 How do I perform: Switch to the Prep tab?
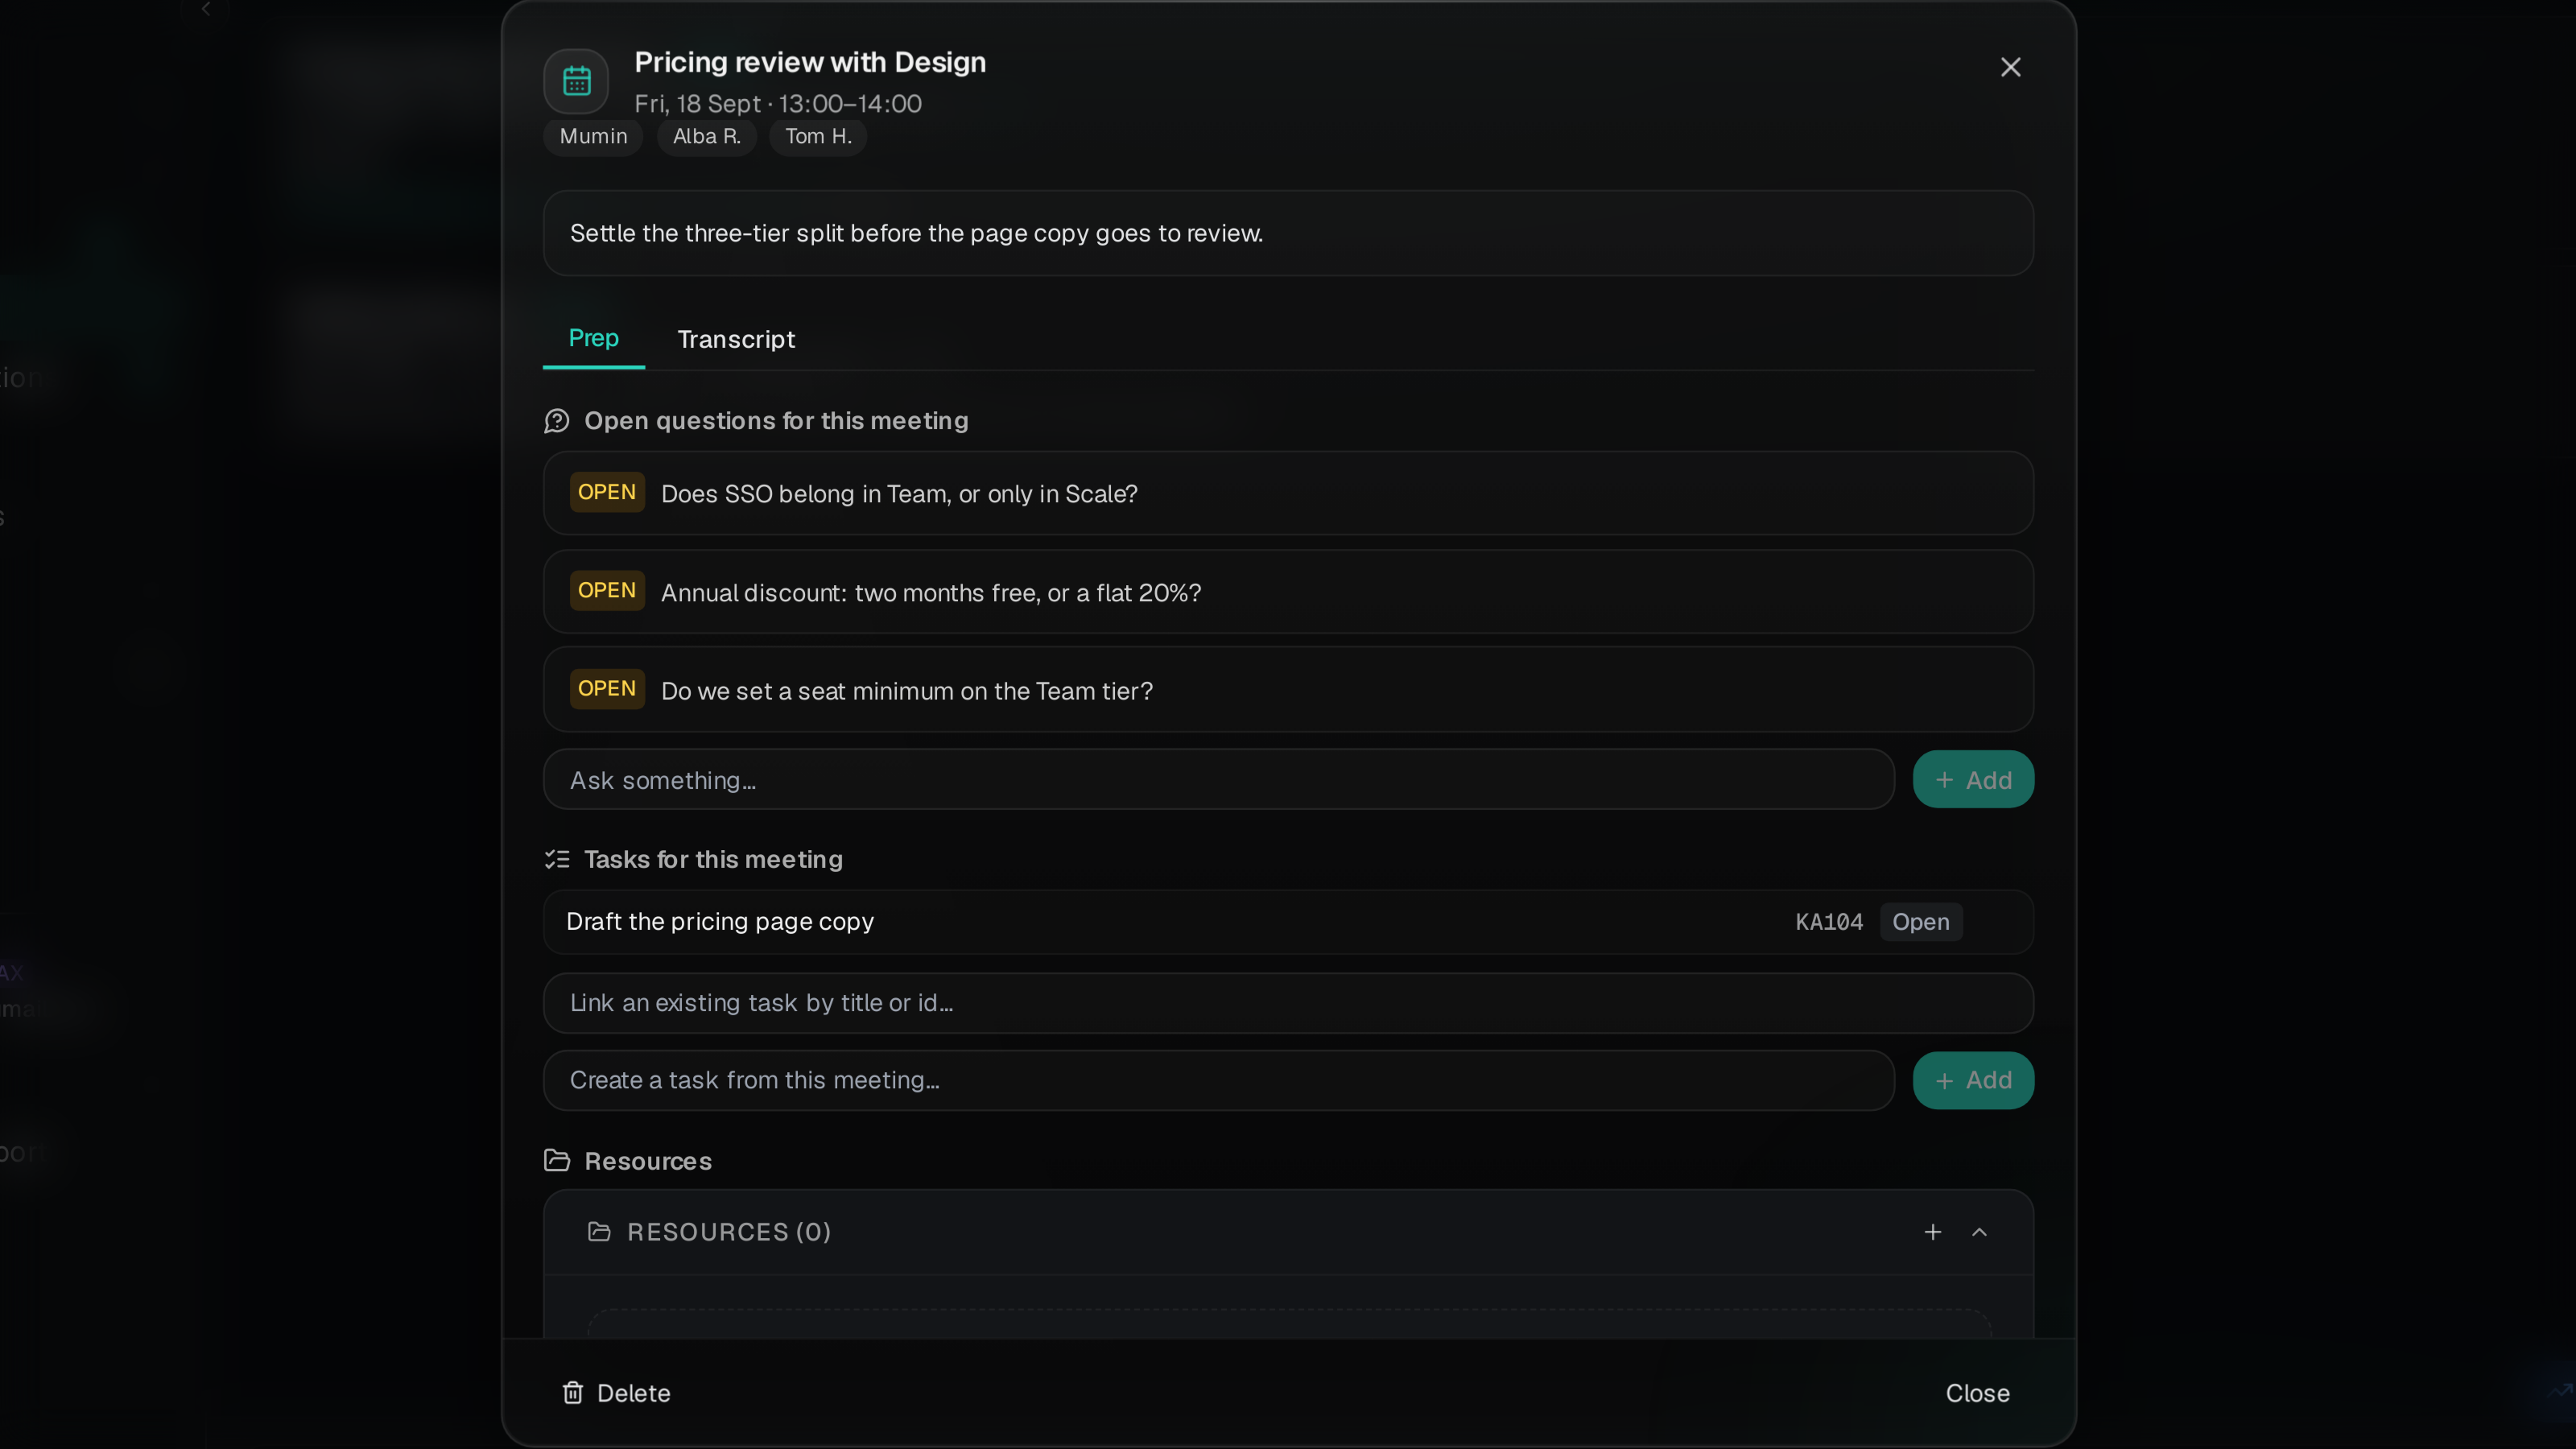[x=593, y=338]
